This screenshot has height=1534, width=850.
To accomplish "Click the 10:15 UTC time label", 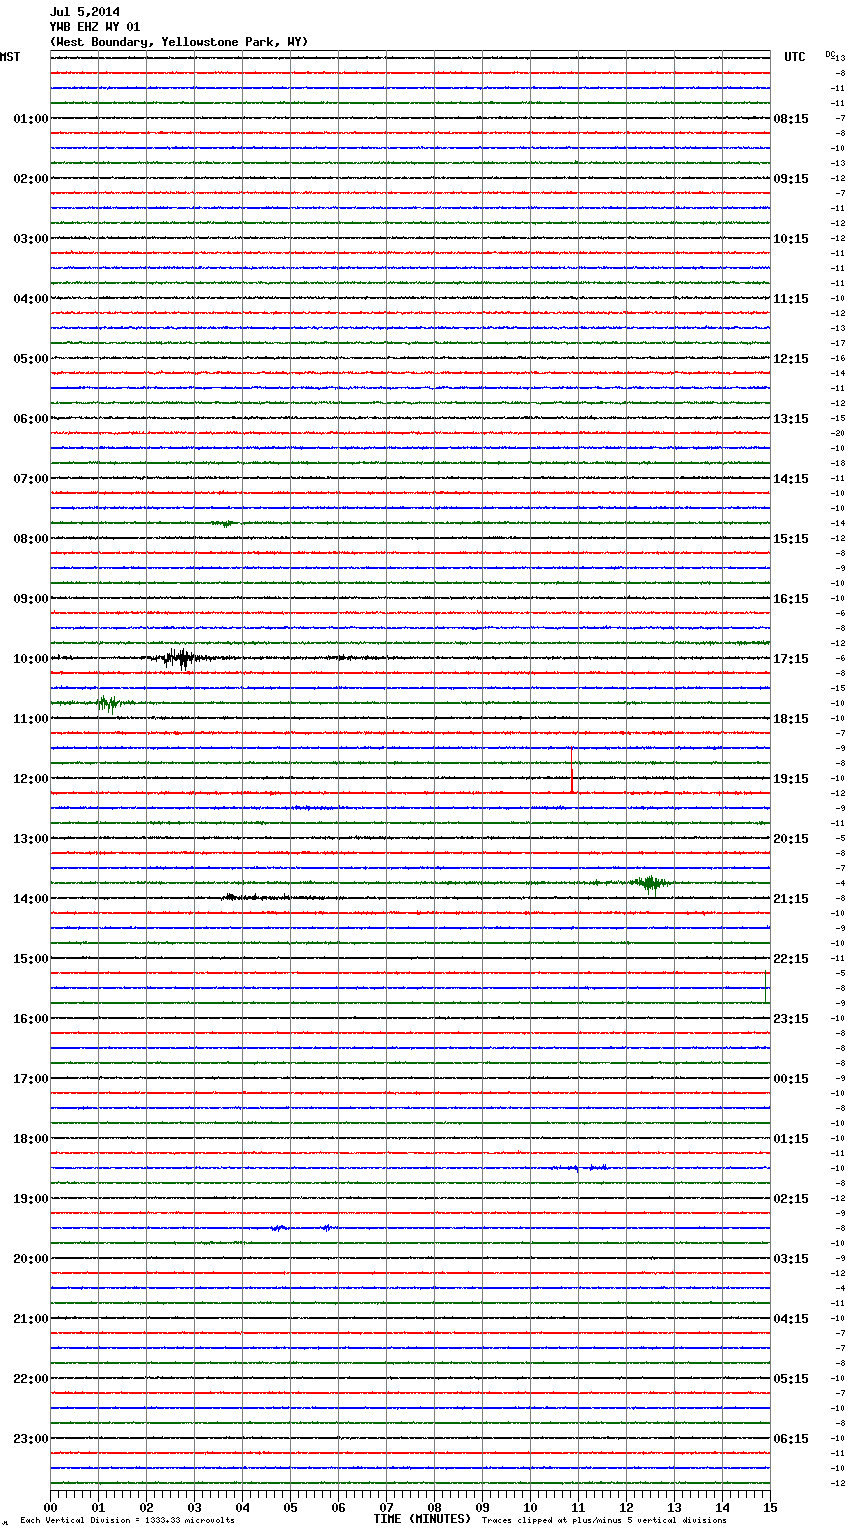I will coord(791,239).
